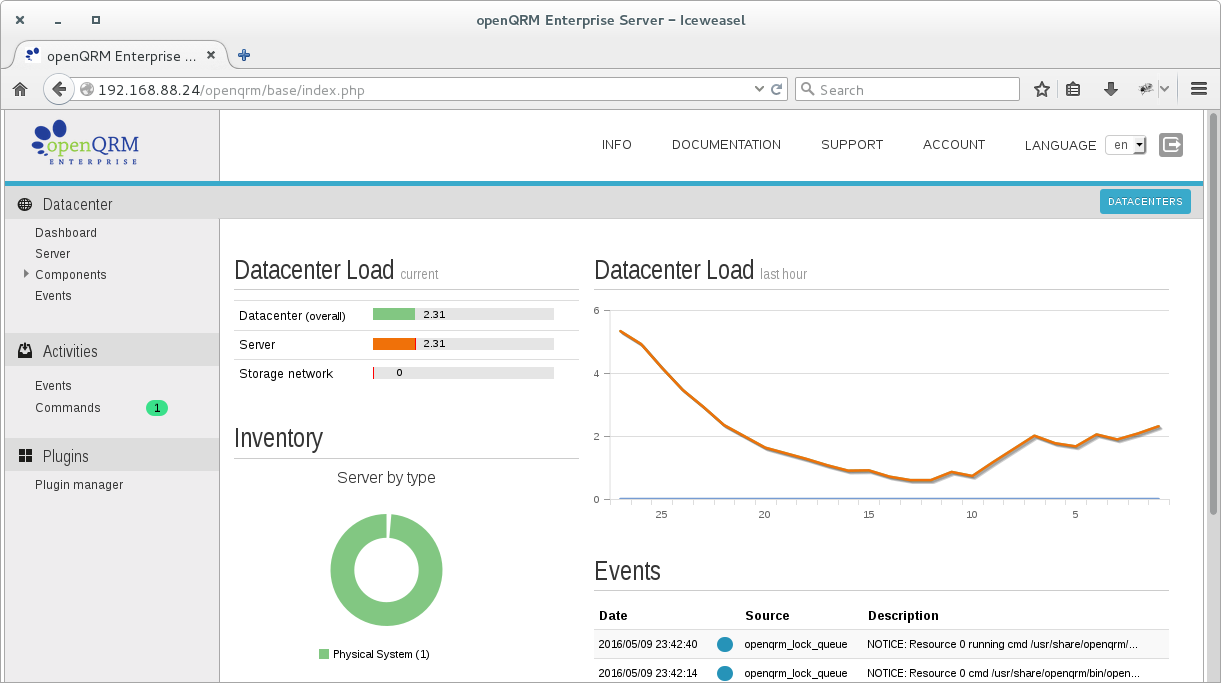Click the magnifier icon in the search box
Image resolution: width=1221 pixels, height=683 pixels.
pos(808,90)
